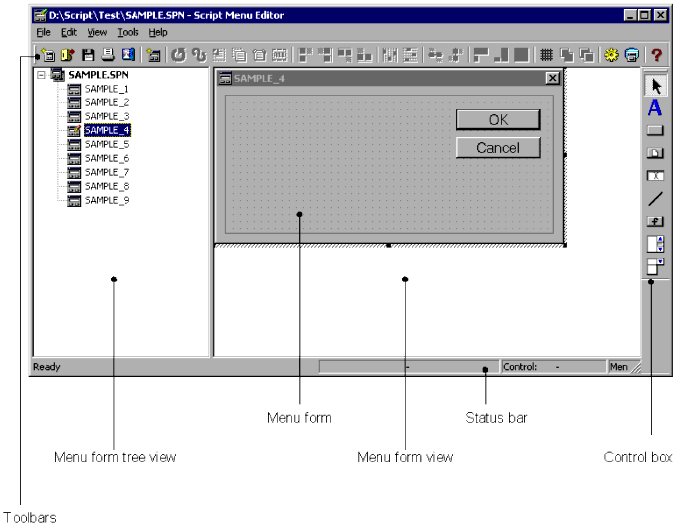Select the combo box control tool
683x532 pixels.
[x=655, y=266]
